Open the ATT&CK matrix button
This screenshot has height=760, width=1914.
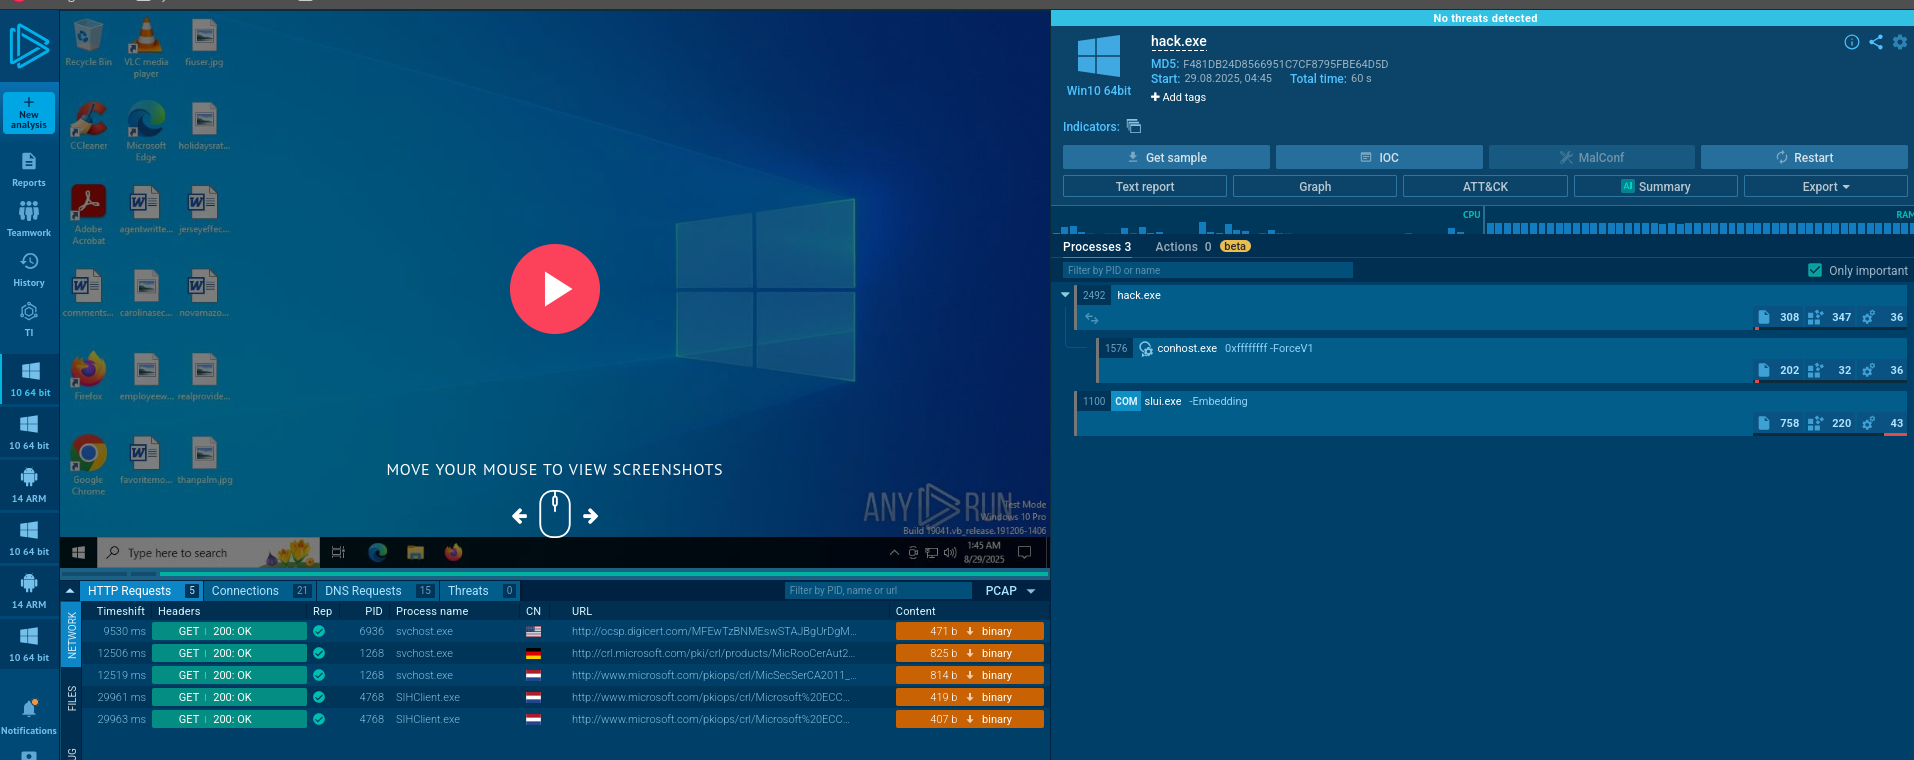[x=1485, y=186]
